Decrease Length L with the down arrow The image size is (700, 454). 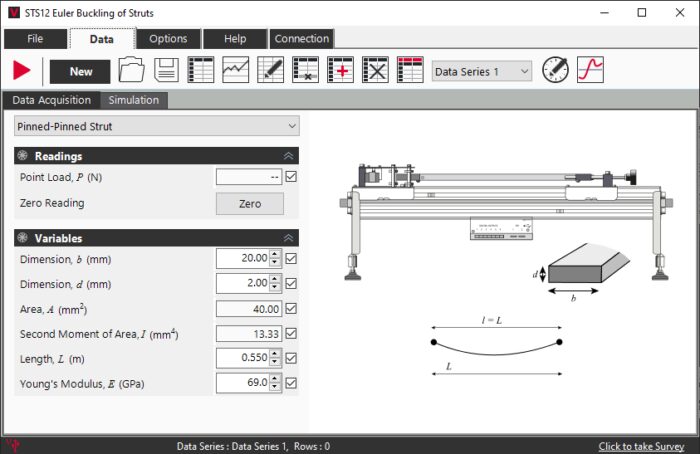[x=275, y=362]
